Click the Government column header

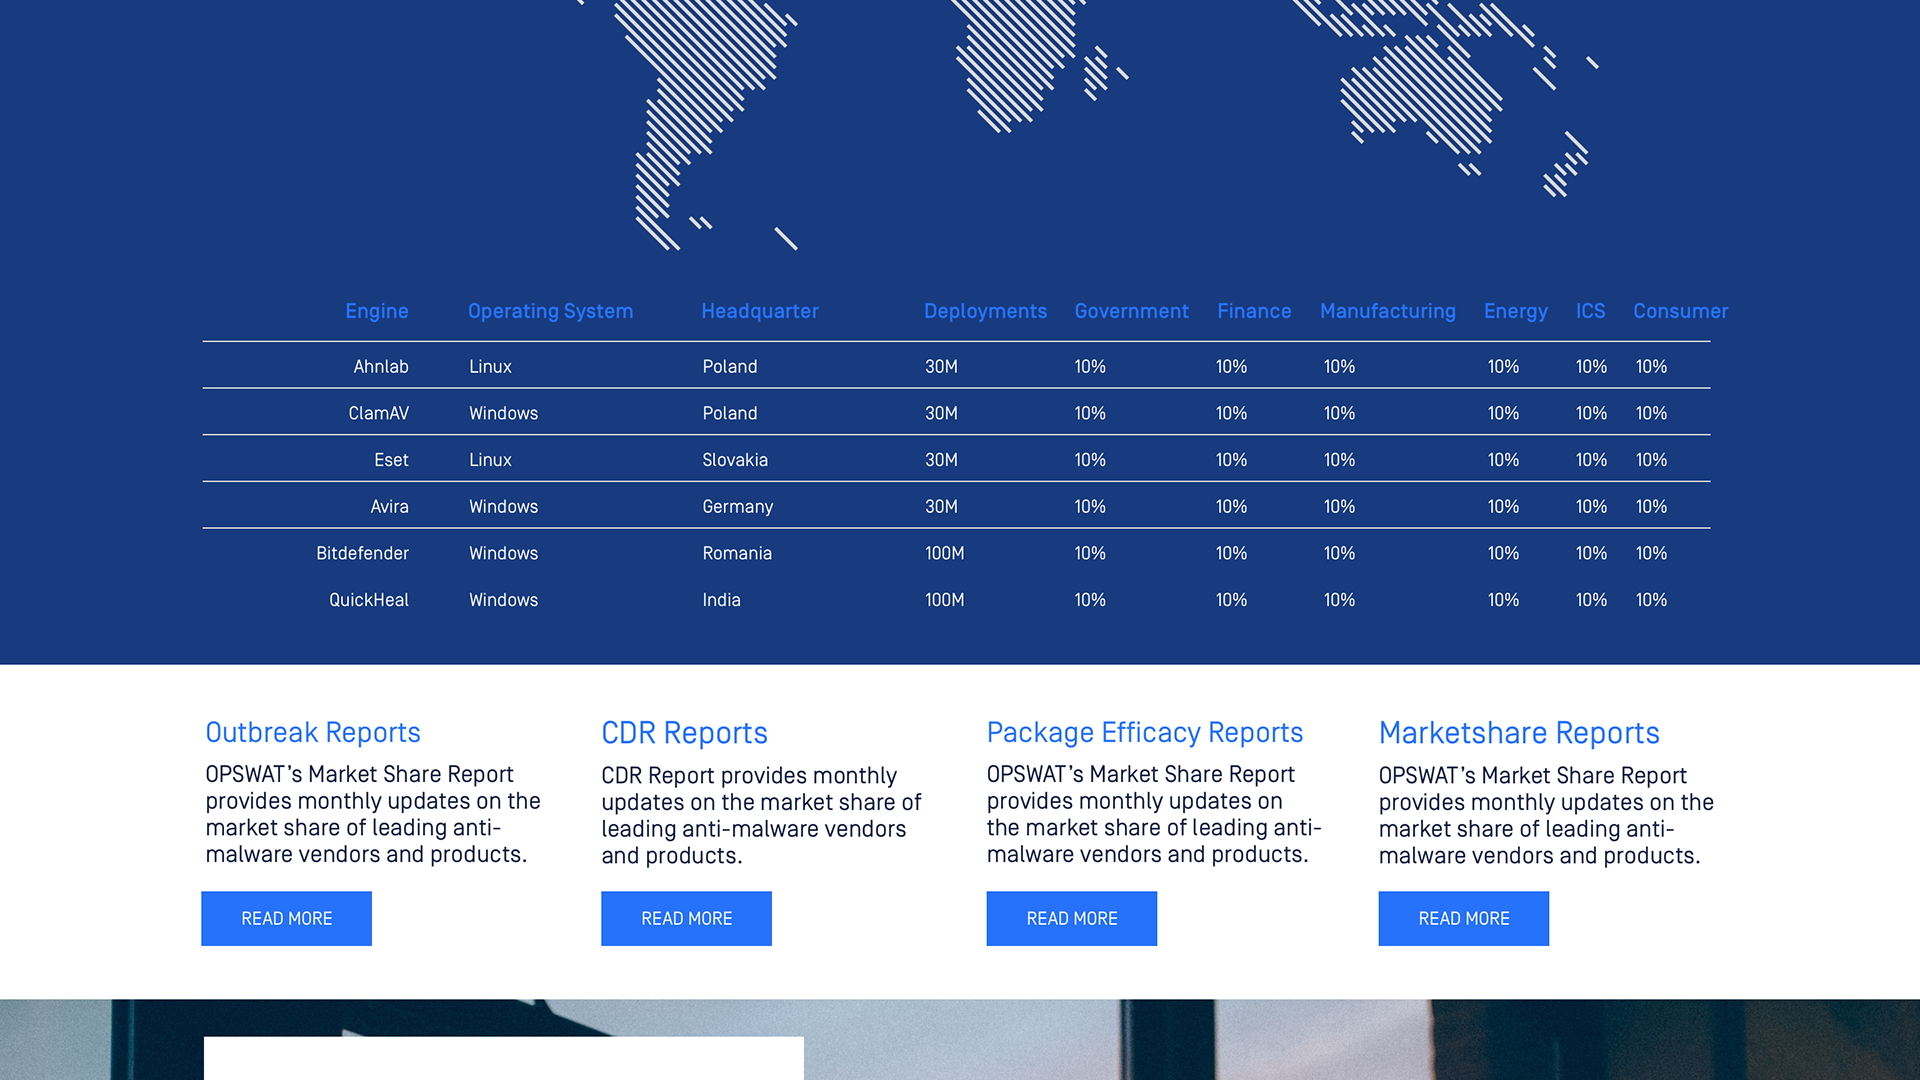pyautogui.click(x=1131, y=311)
